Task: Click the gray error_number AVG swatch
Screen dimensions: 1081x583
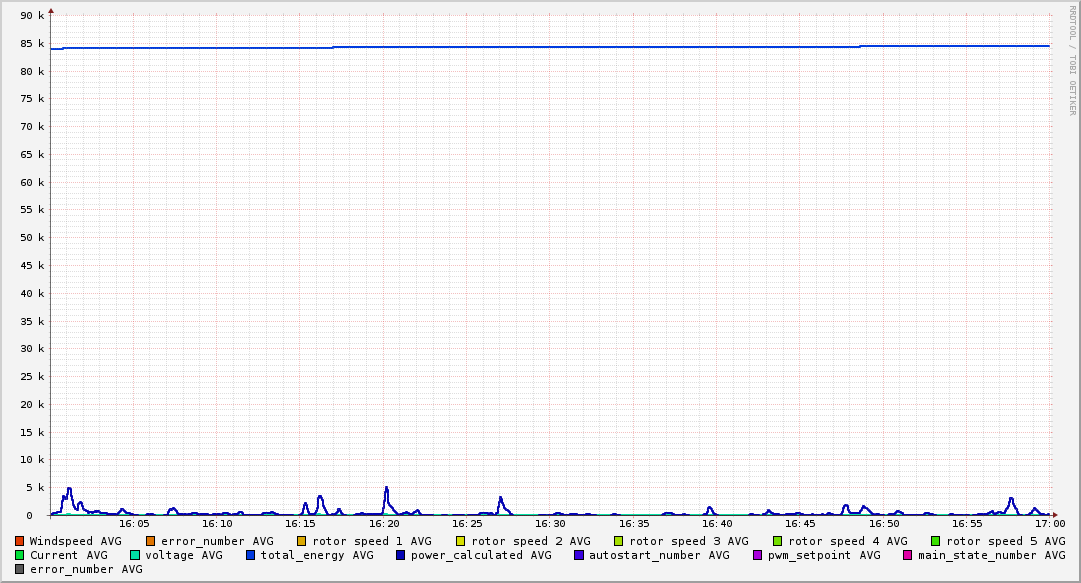Action: (20, 569)
